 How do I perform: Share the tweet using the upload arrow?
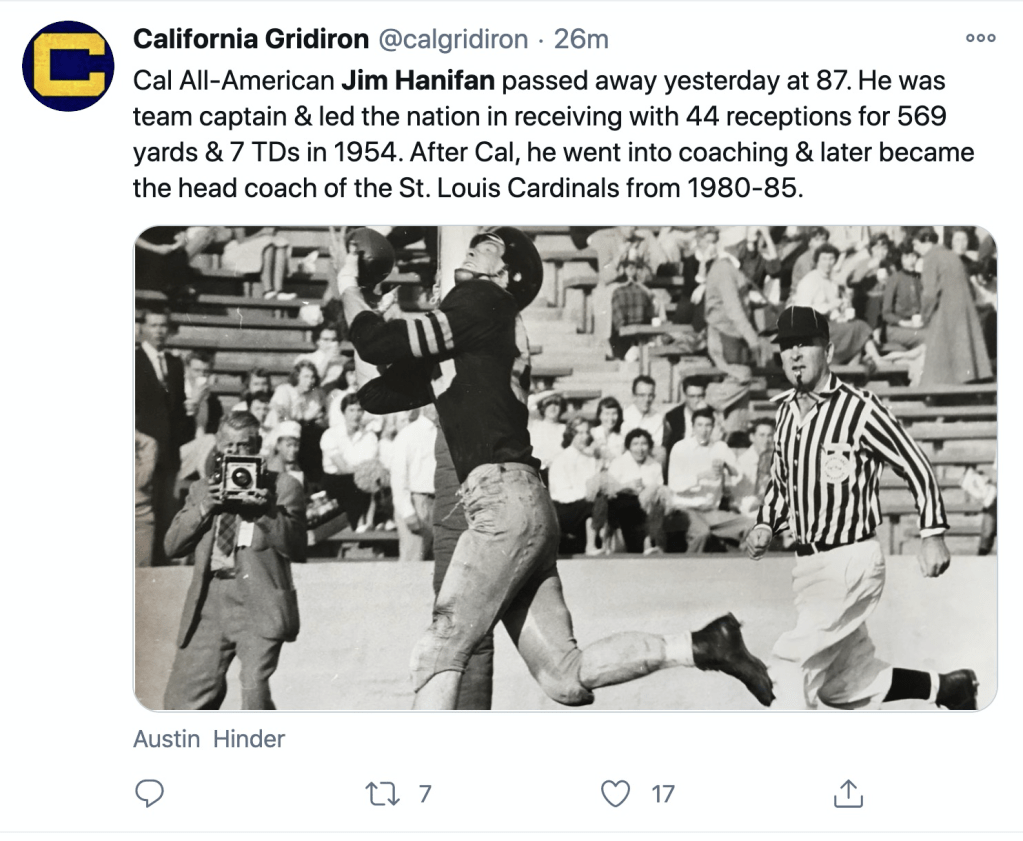[847, 794]
